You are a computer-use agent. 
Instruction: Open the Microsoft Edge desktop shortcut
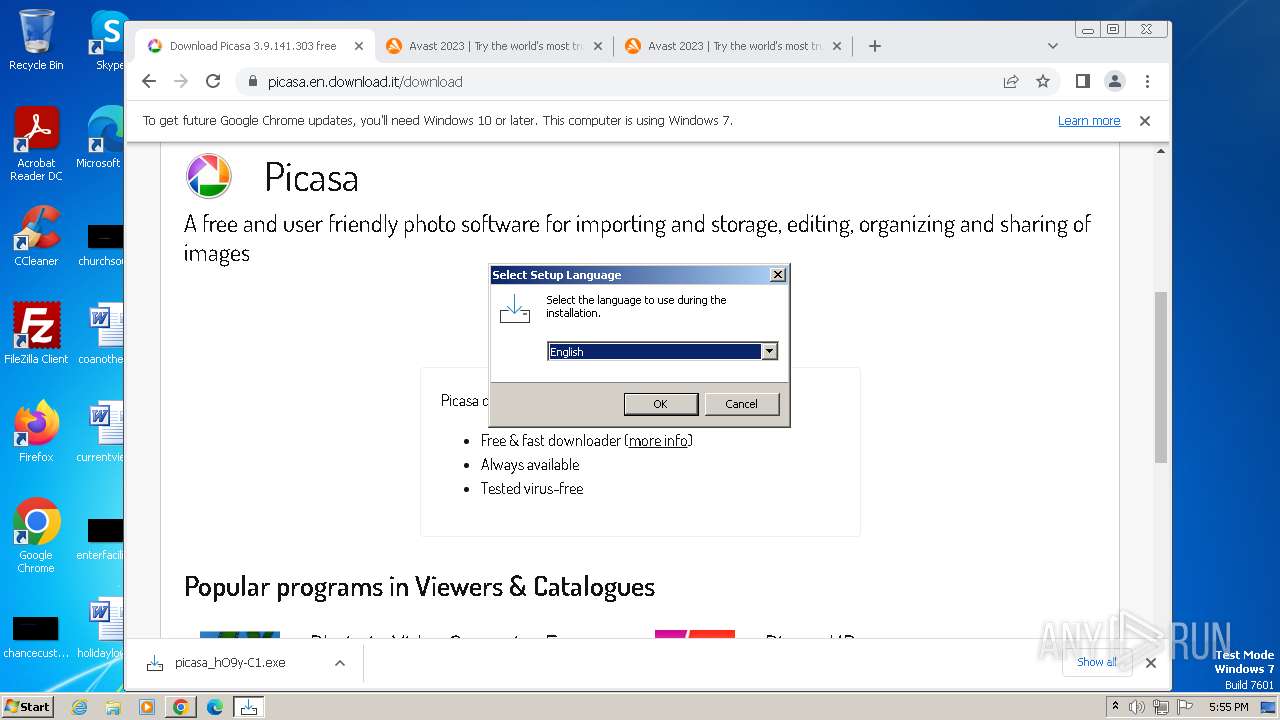tap(100, 138)
